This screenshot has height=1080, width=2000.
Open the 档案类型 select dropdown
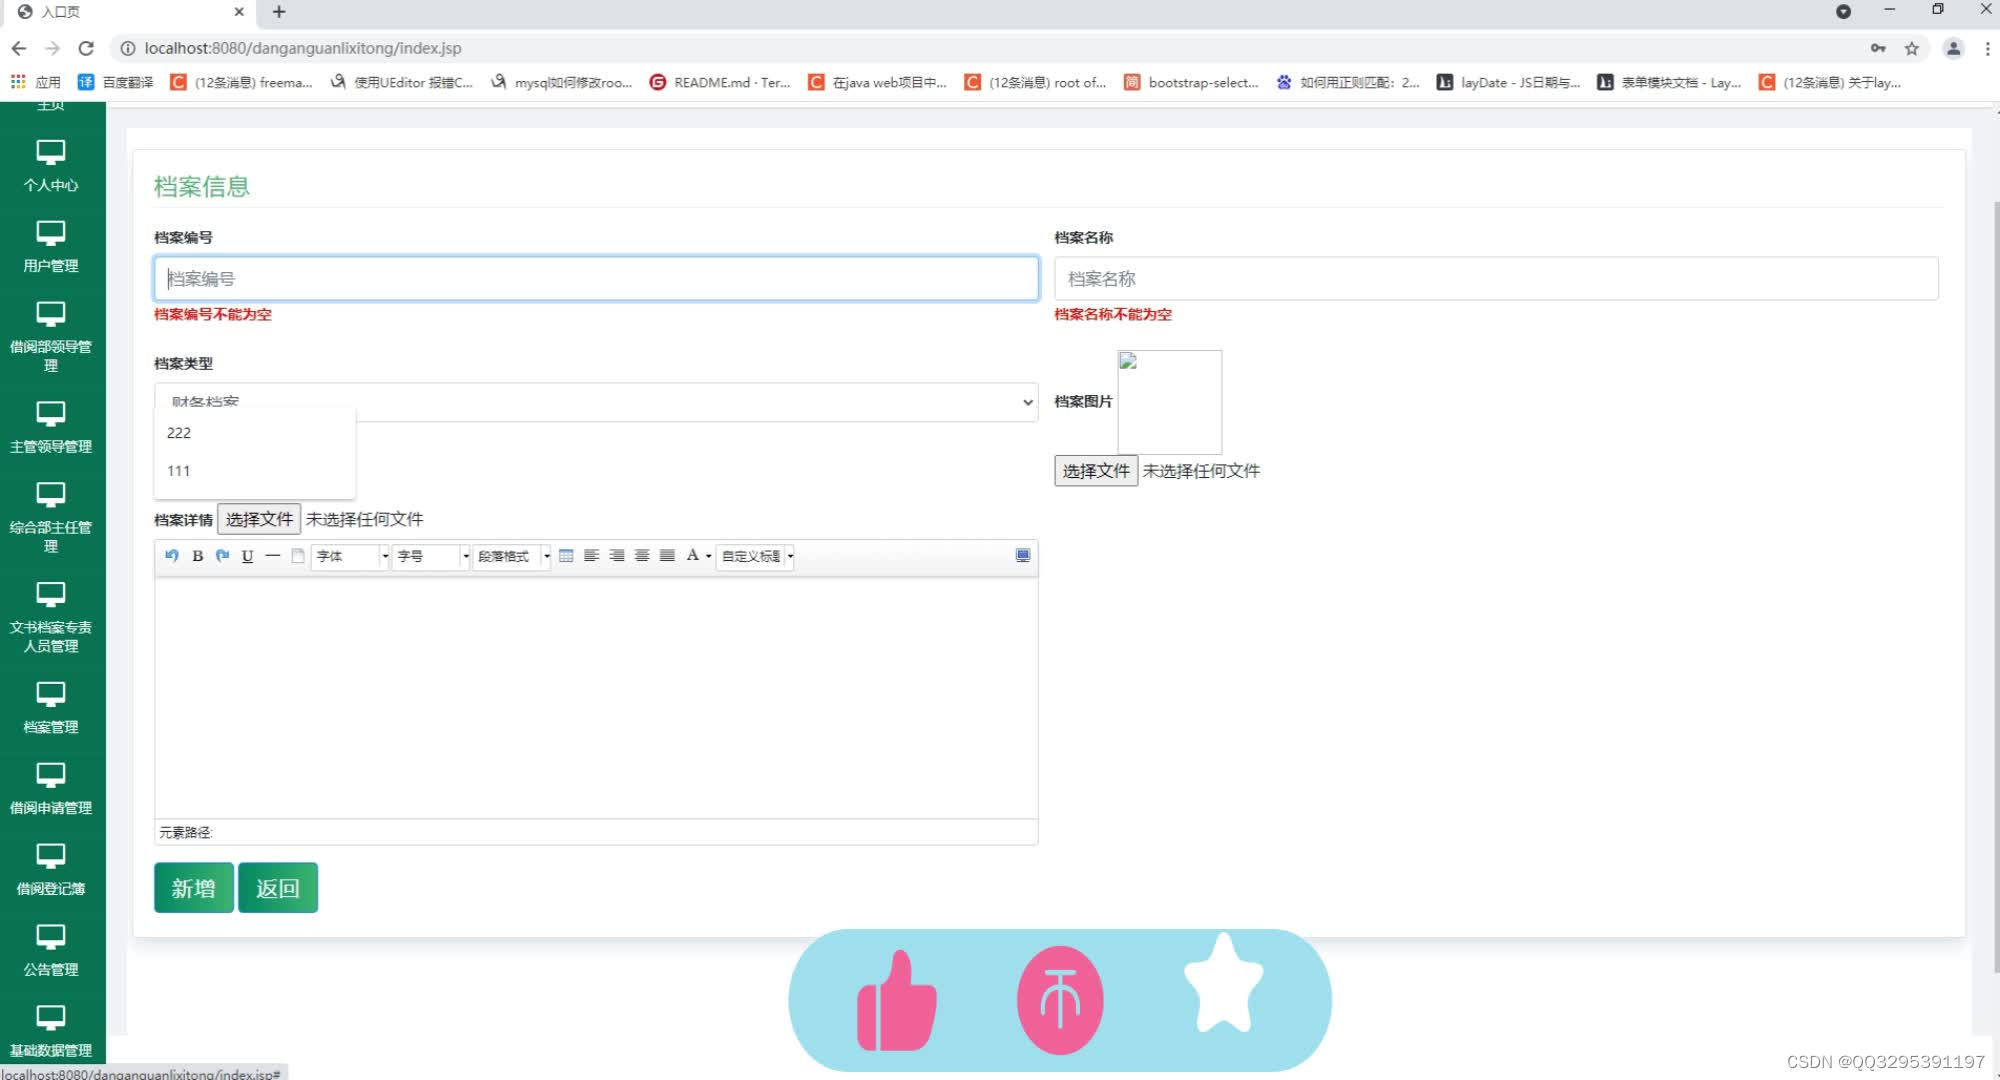pos(596,402)
